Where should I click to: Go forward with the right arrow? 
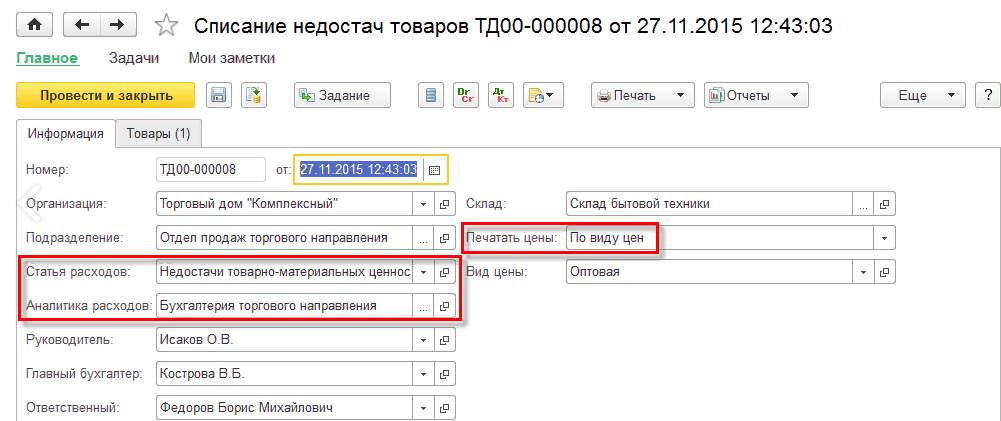click(x=117, y=24)
